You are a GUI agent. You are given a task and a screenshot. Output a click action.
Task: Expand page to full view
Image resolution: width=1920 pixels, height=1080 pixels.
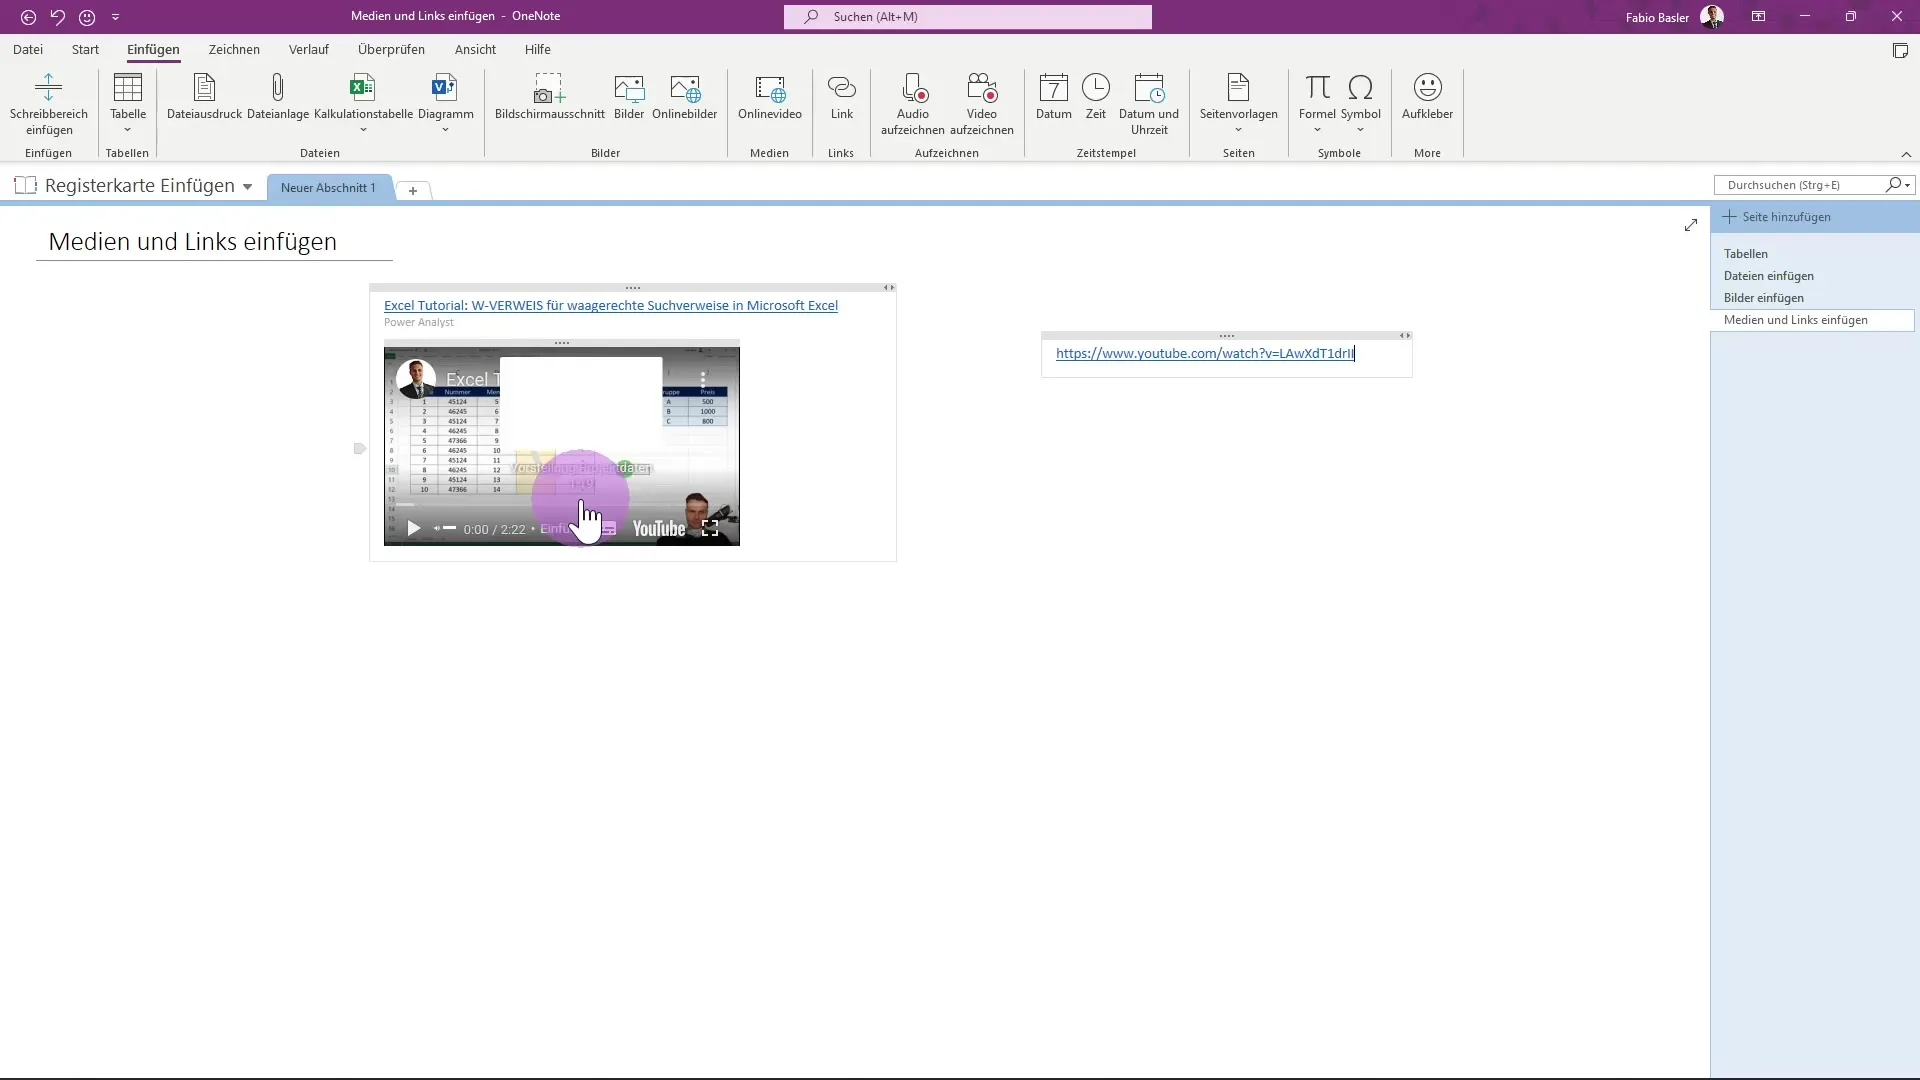[x=1690, y=225]
